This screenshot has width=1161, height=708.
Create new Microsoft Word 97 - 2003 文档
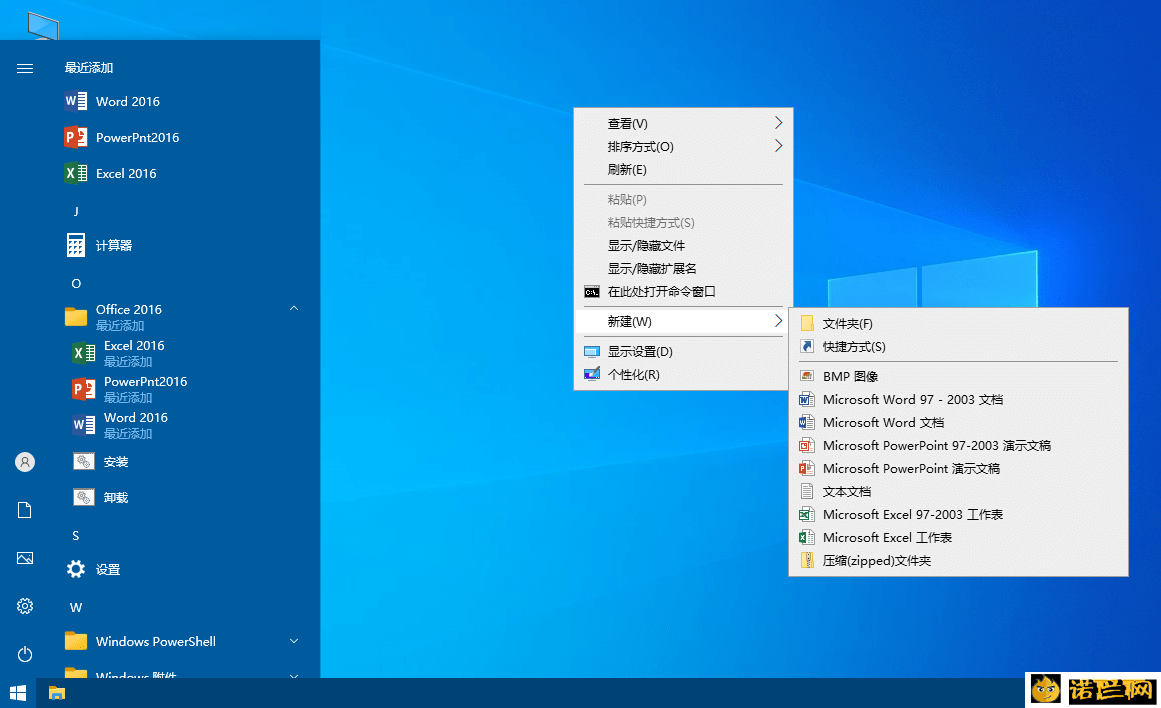point(958,399)
